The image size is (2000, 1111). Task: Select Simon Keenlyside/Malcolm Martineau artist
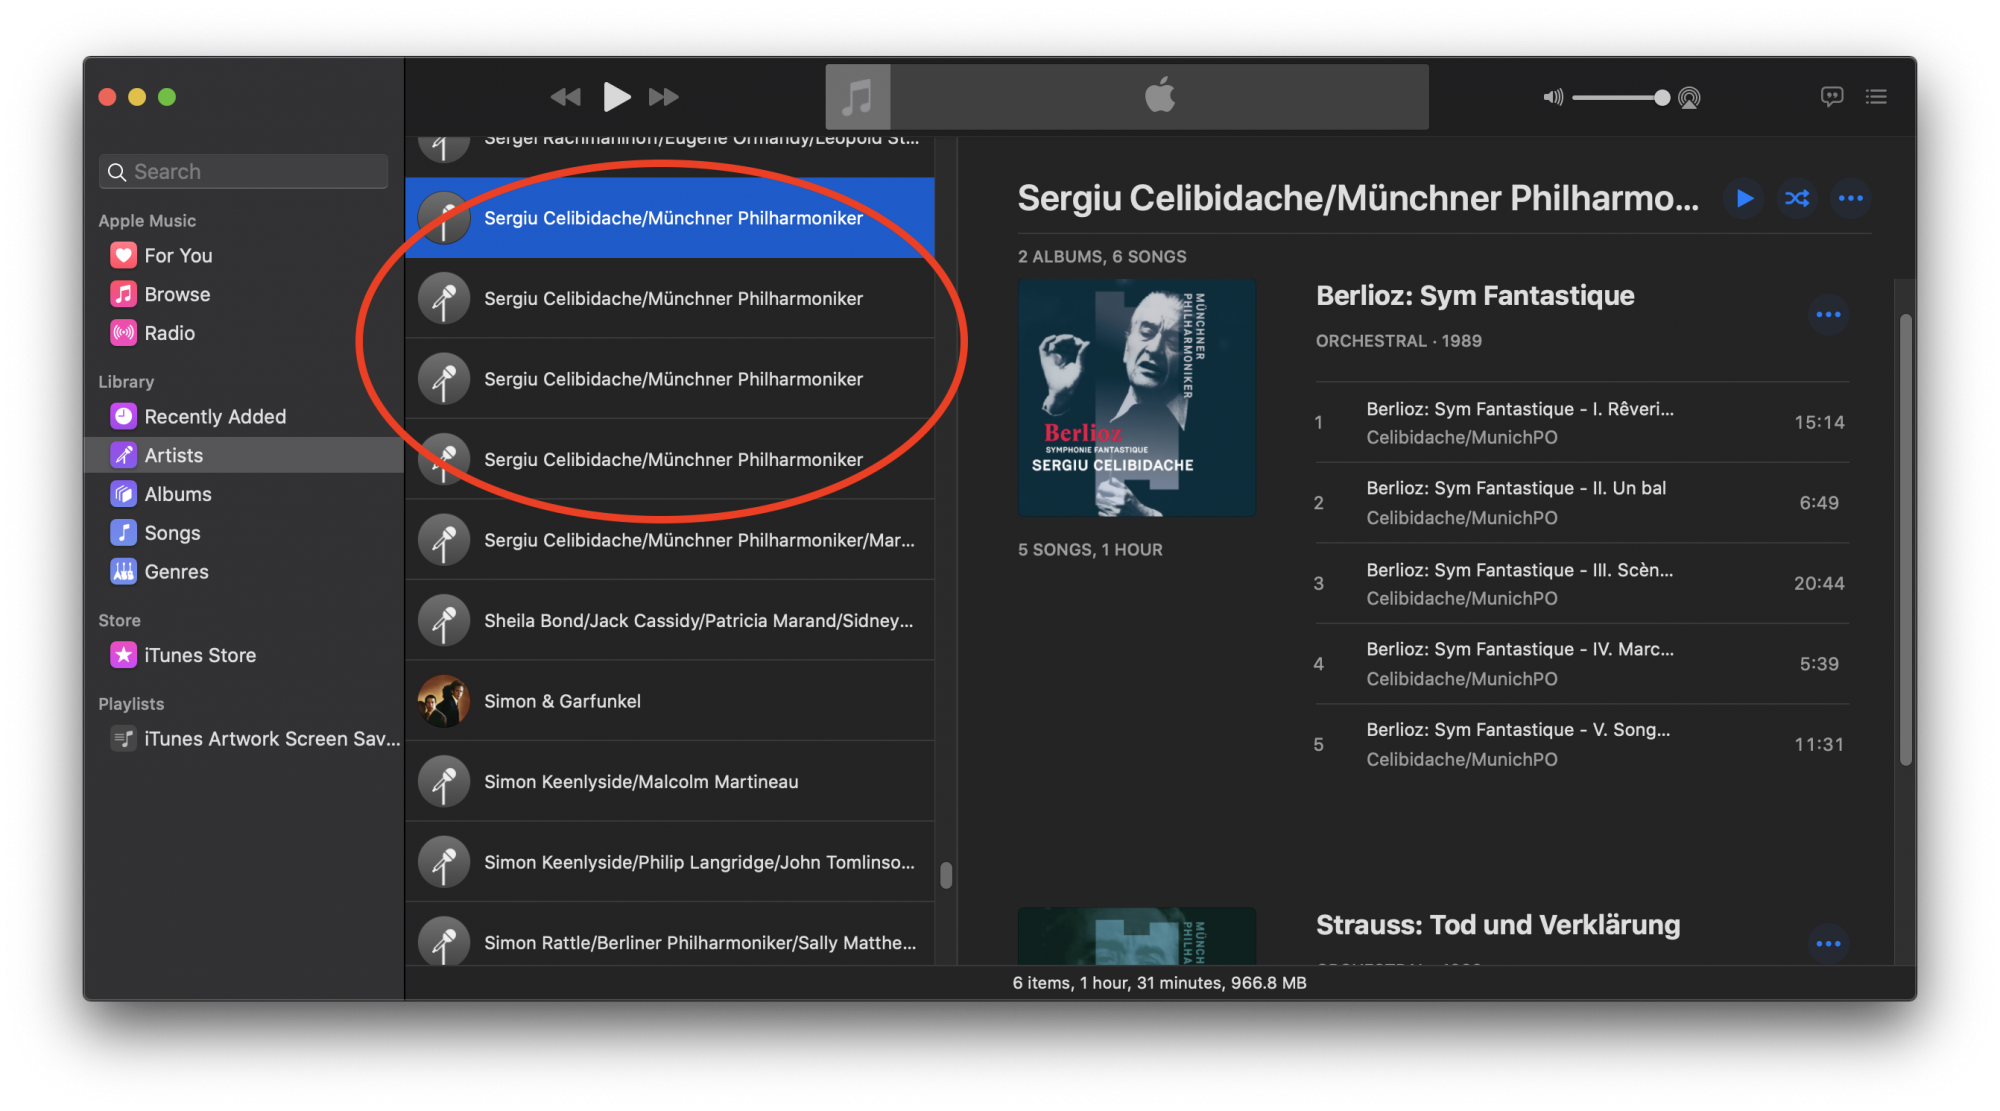670,782
